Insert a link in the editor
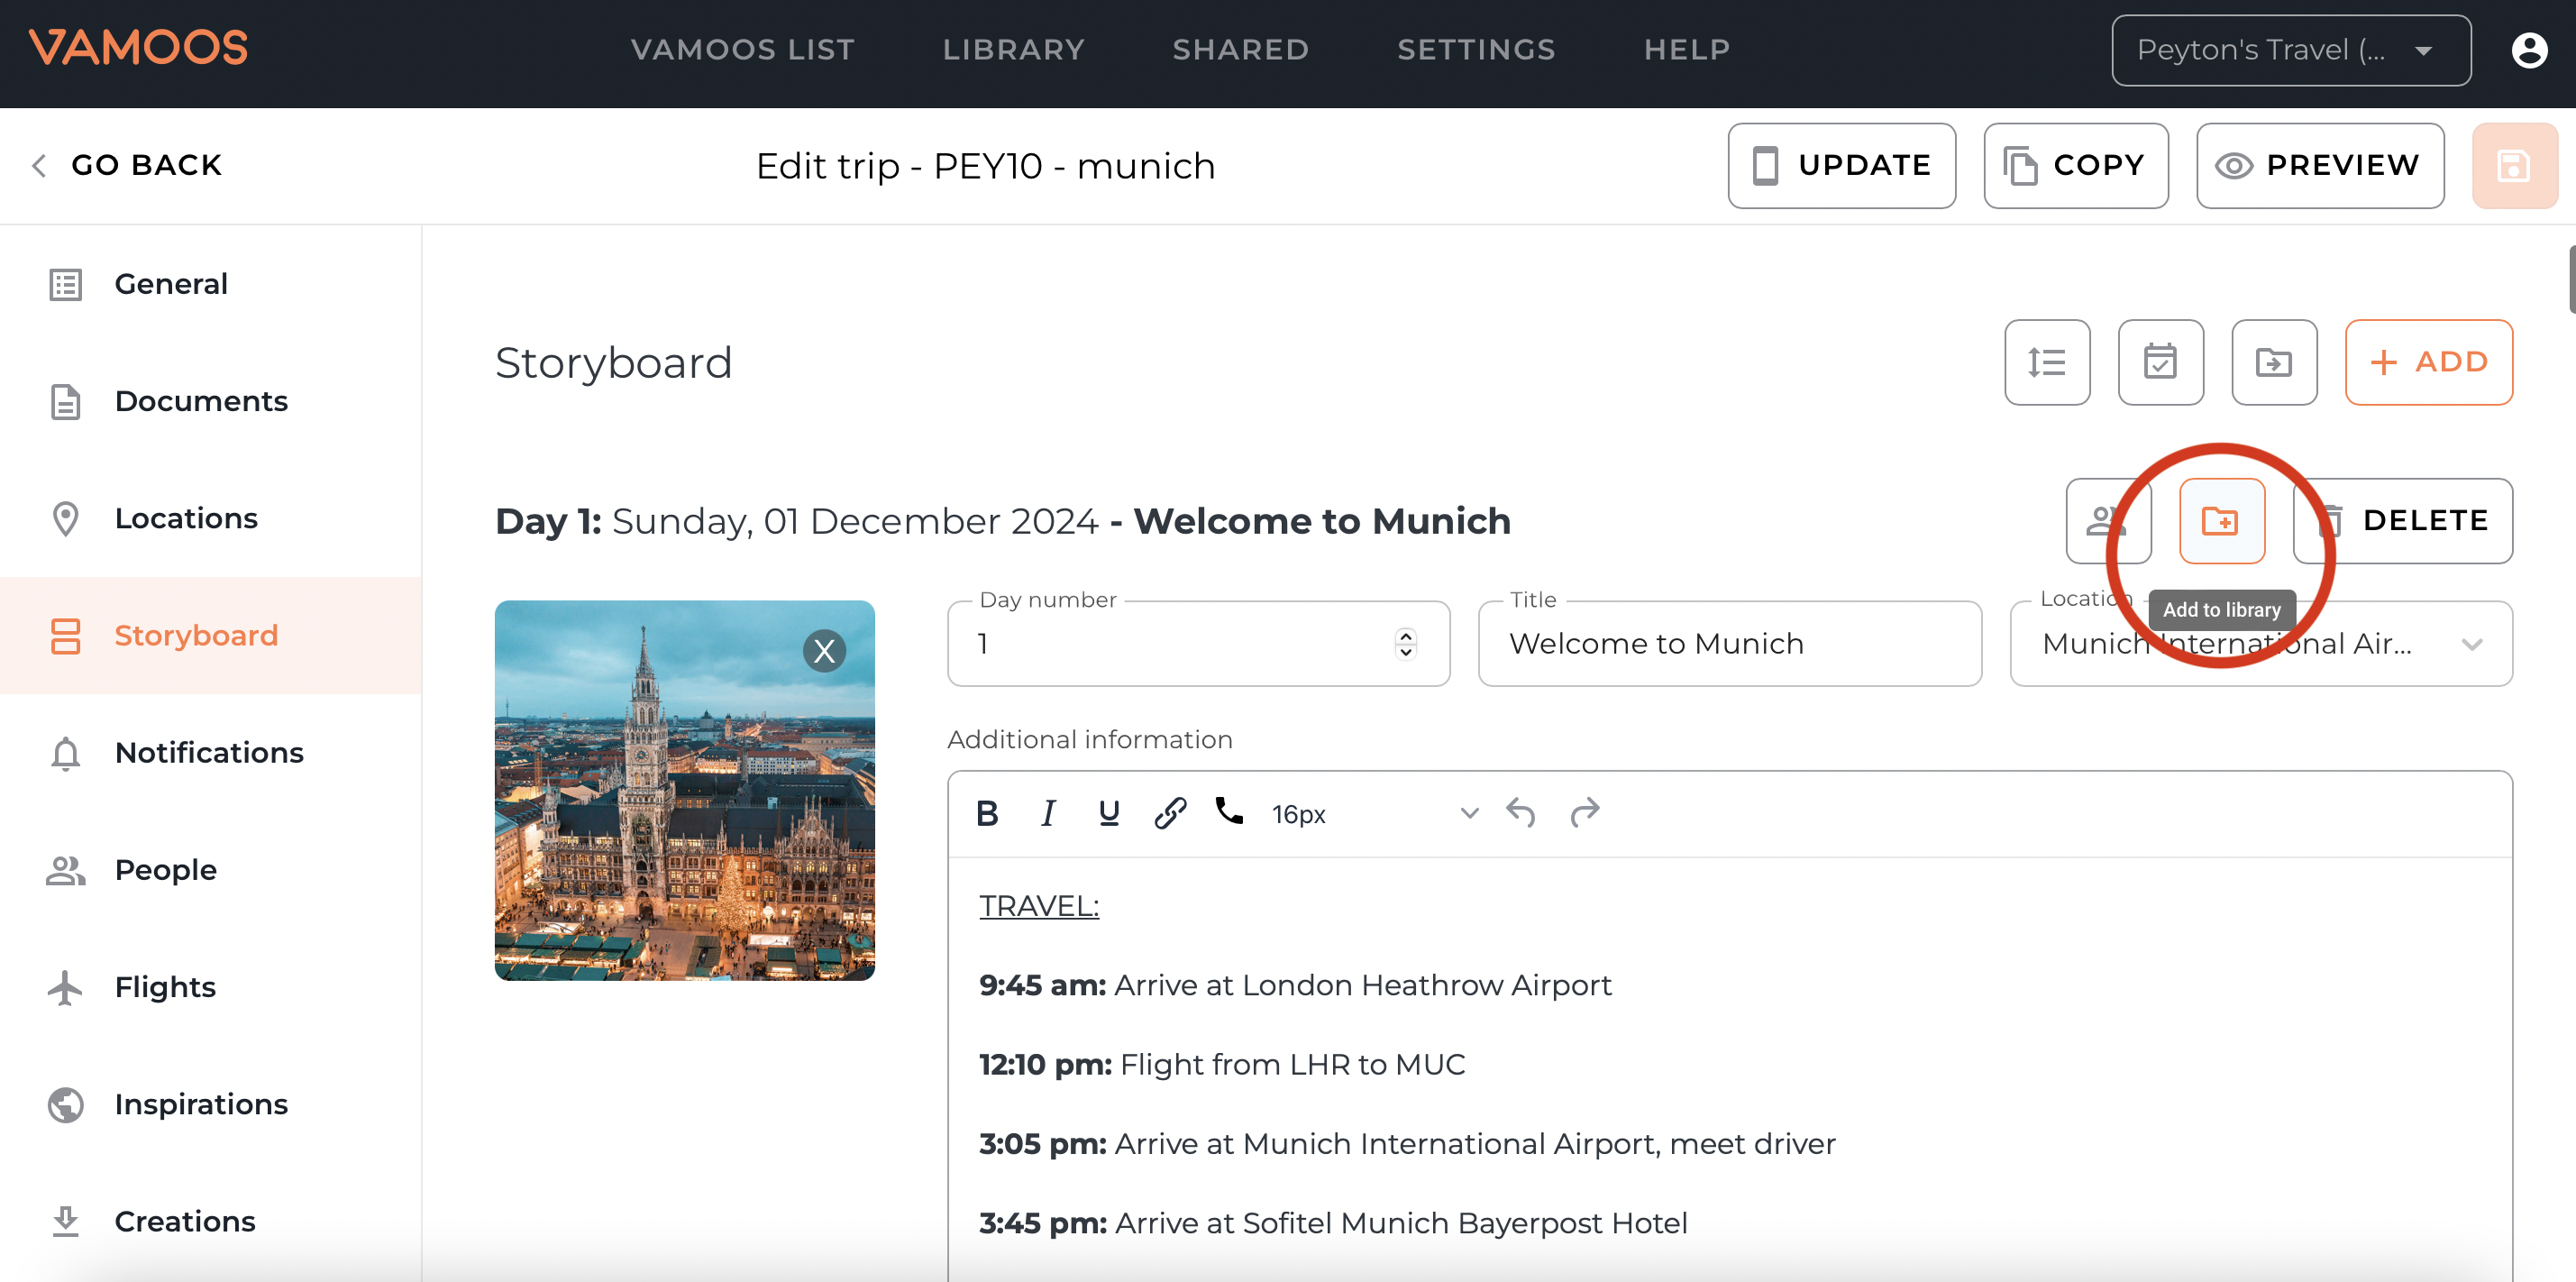Viewport: 2576px width, 1282px height. [x=1169, y=813]
